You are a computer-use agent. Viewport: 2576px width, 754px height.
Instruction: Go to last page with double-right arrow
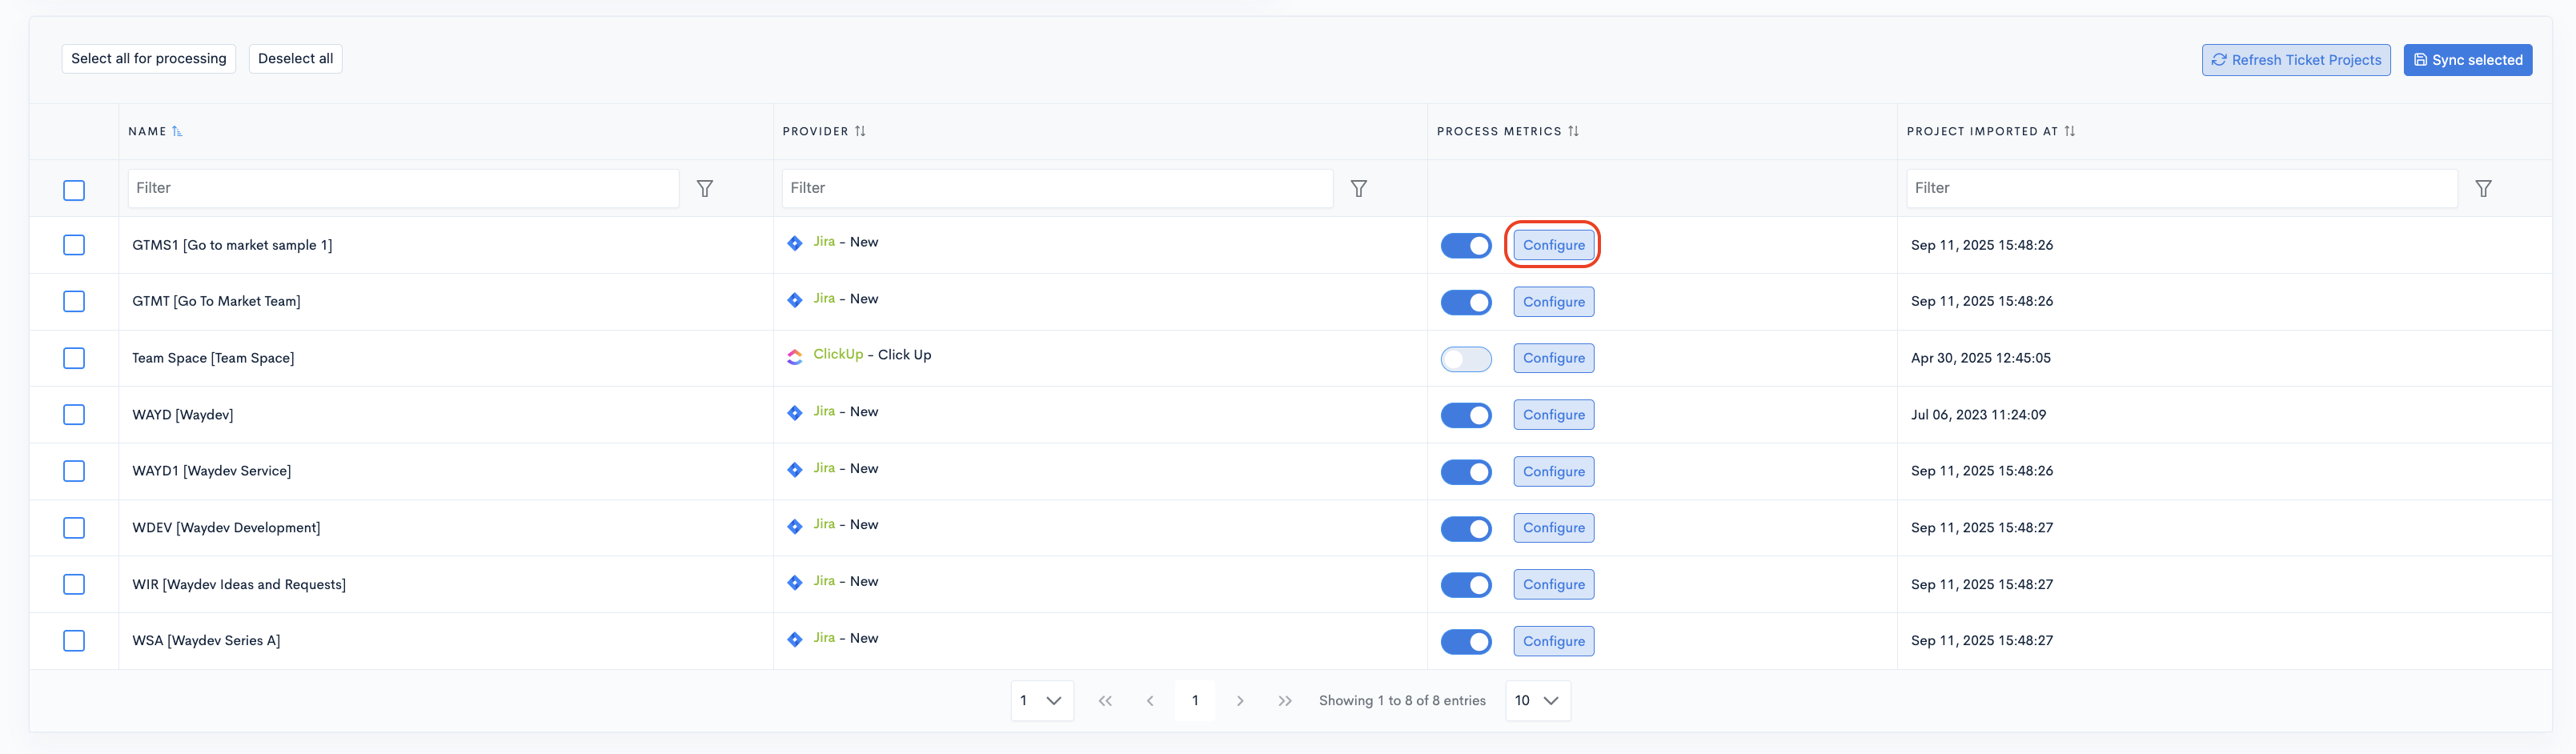pos(1285,701)
